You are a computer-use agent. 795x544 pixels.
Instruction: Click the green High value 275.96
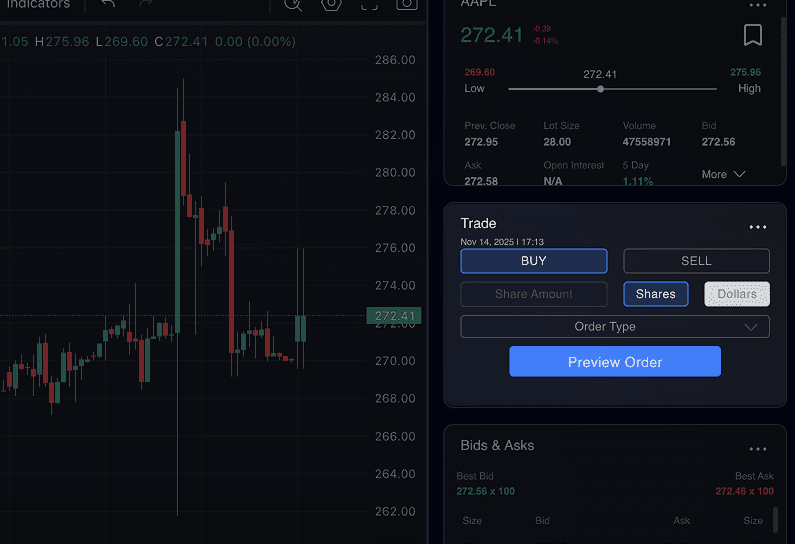coord(745,72)
